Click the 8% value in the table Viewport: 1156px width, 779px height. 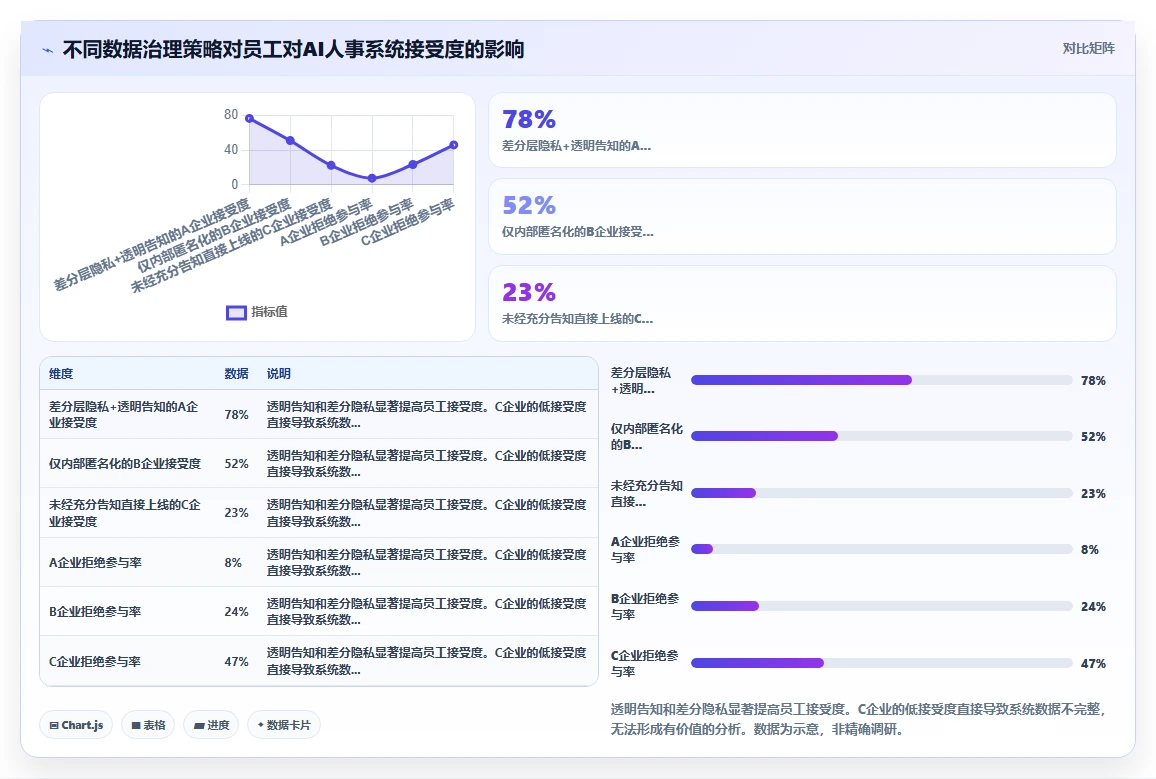pyautogui.click(x=233, y=562)
